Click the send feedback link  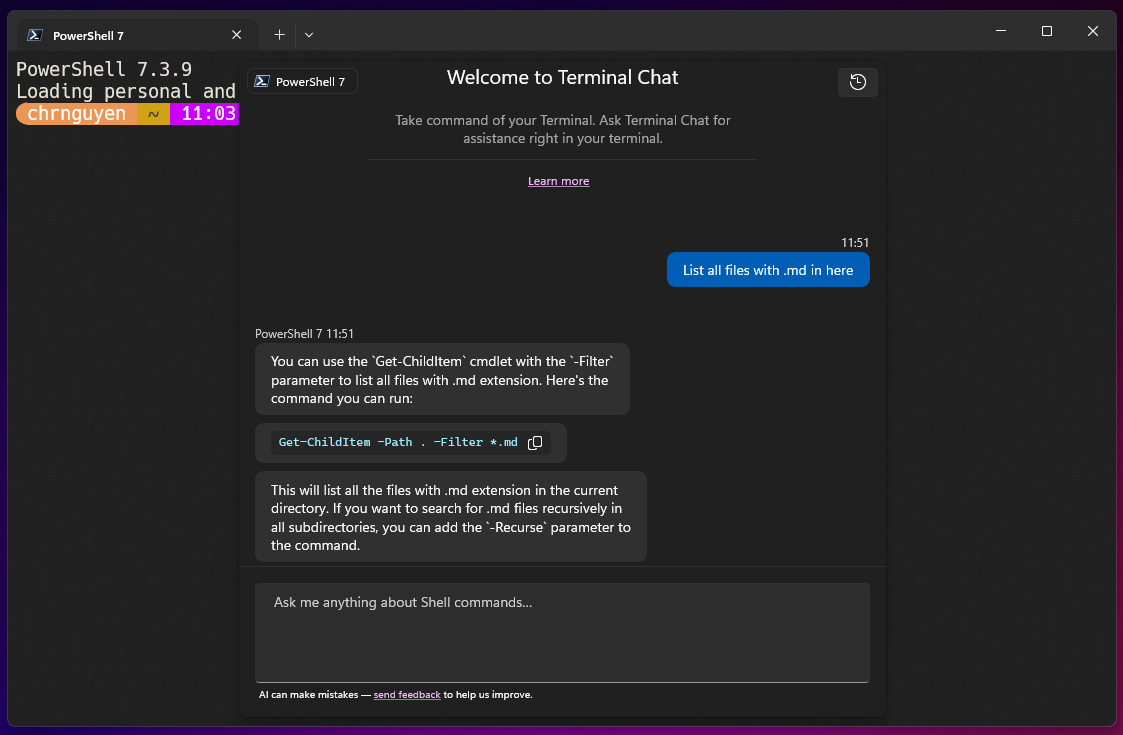pyautogui.click(x=407, y=694)
